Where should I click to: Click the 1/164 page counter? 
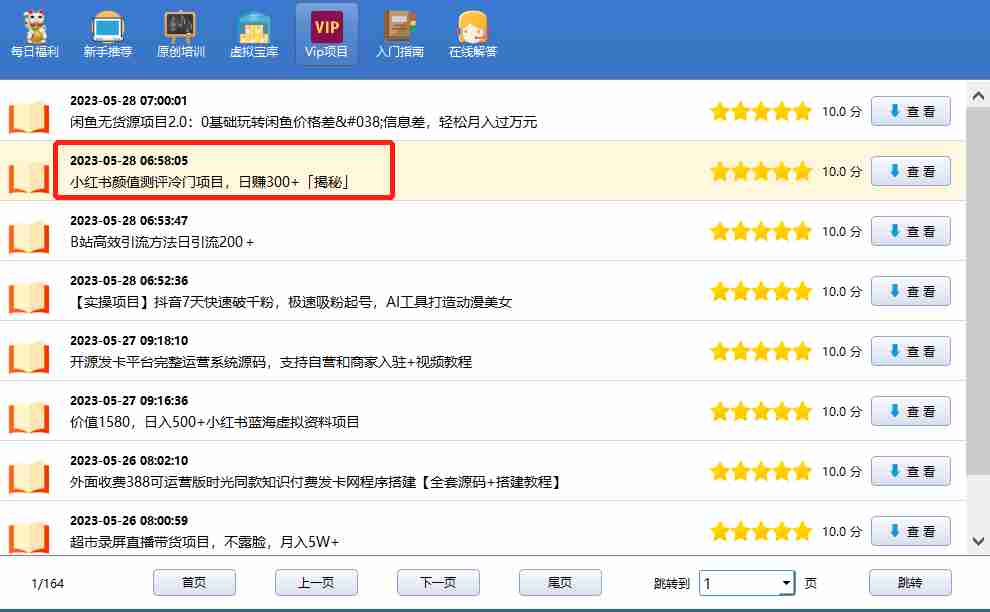[47, 584]
